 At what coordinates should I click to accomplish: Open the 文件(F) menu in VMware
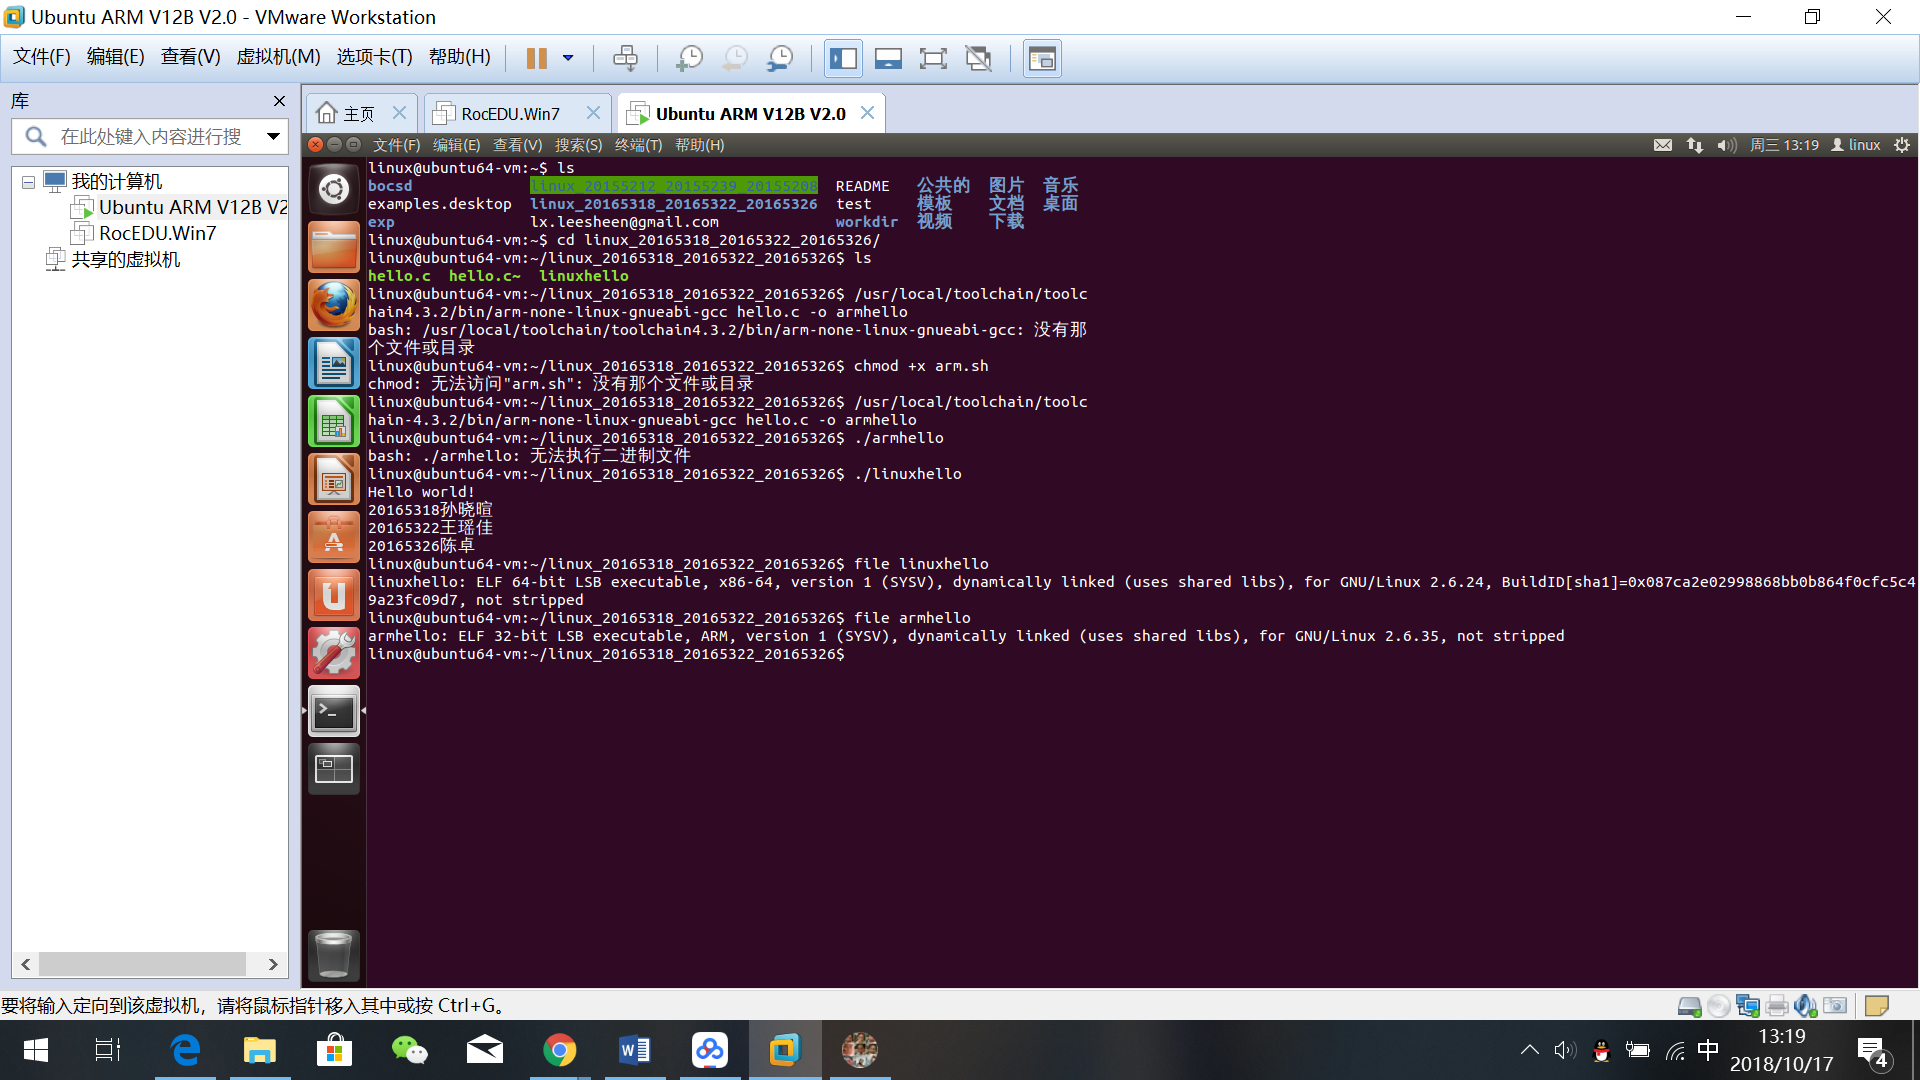point(41,57)
